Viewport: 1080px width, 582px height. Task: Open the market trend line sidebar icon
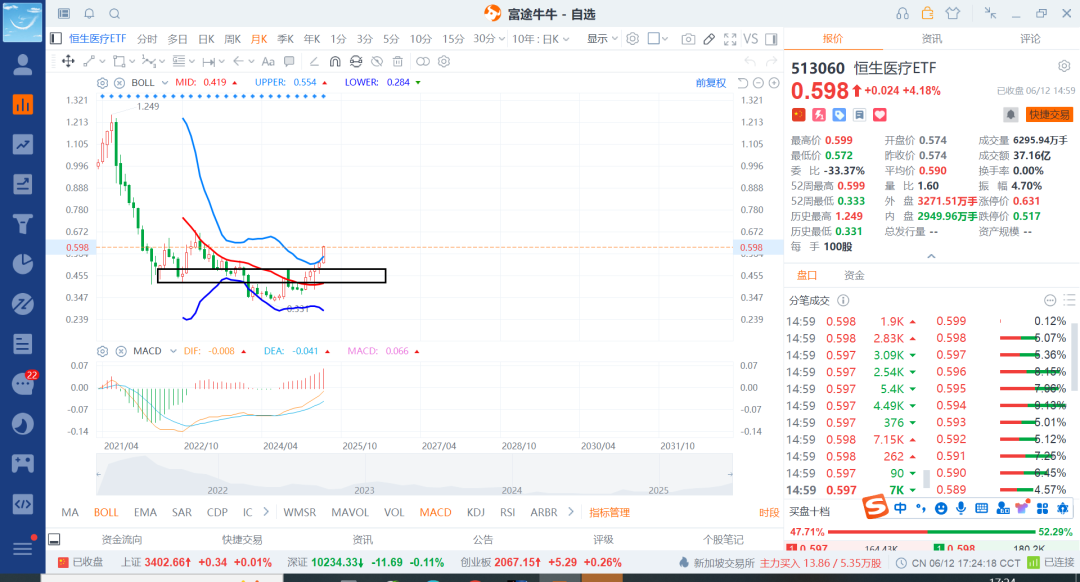coord(23,144)
